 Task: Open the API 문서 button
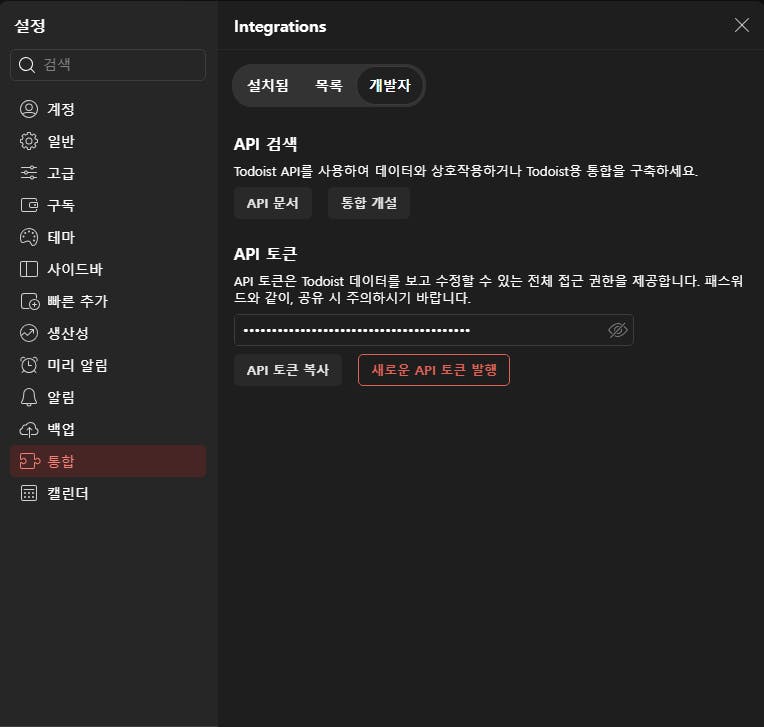click(x=273, y=203)
